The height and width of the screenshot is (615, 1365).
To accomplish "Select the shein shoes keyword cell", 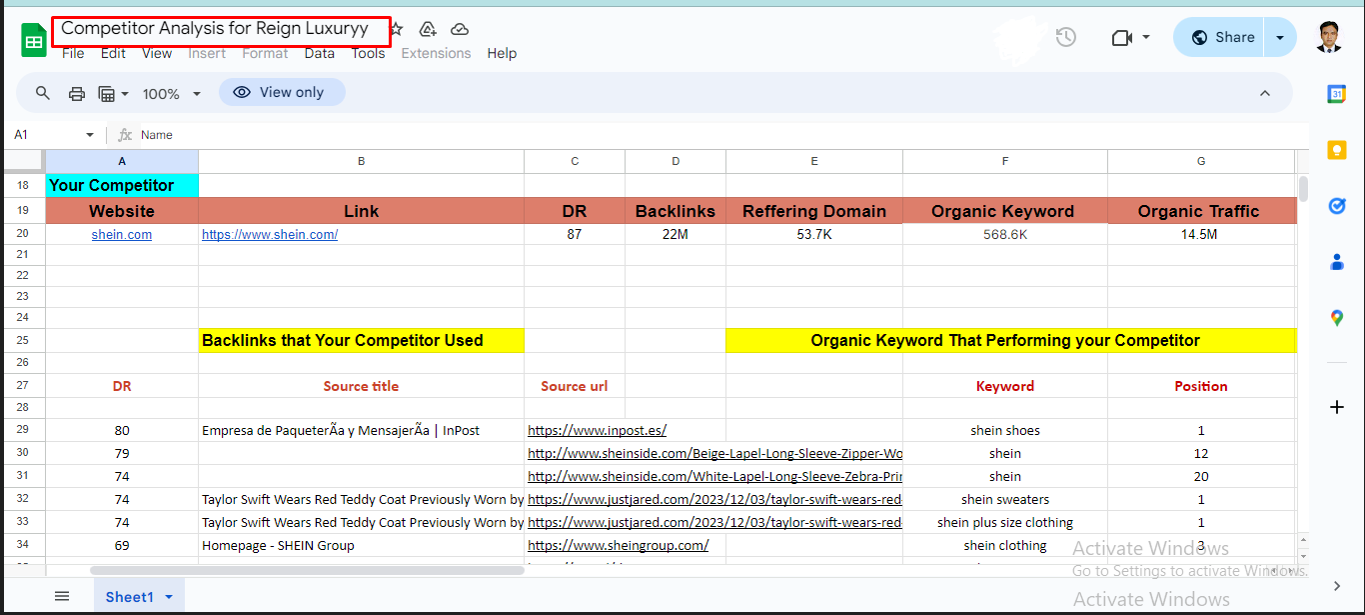I will pos(1005,431).
